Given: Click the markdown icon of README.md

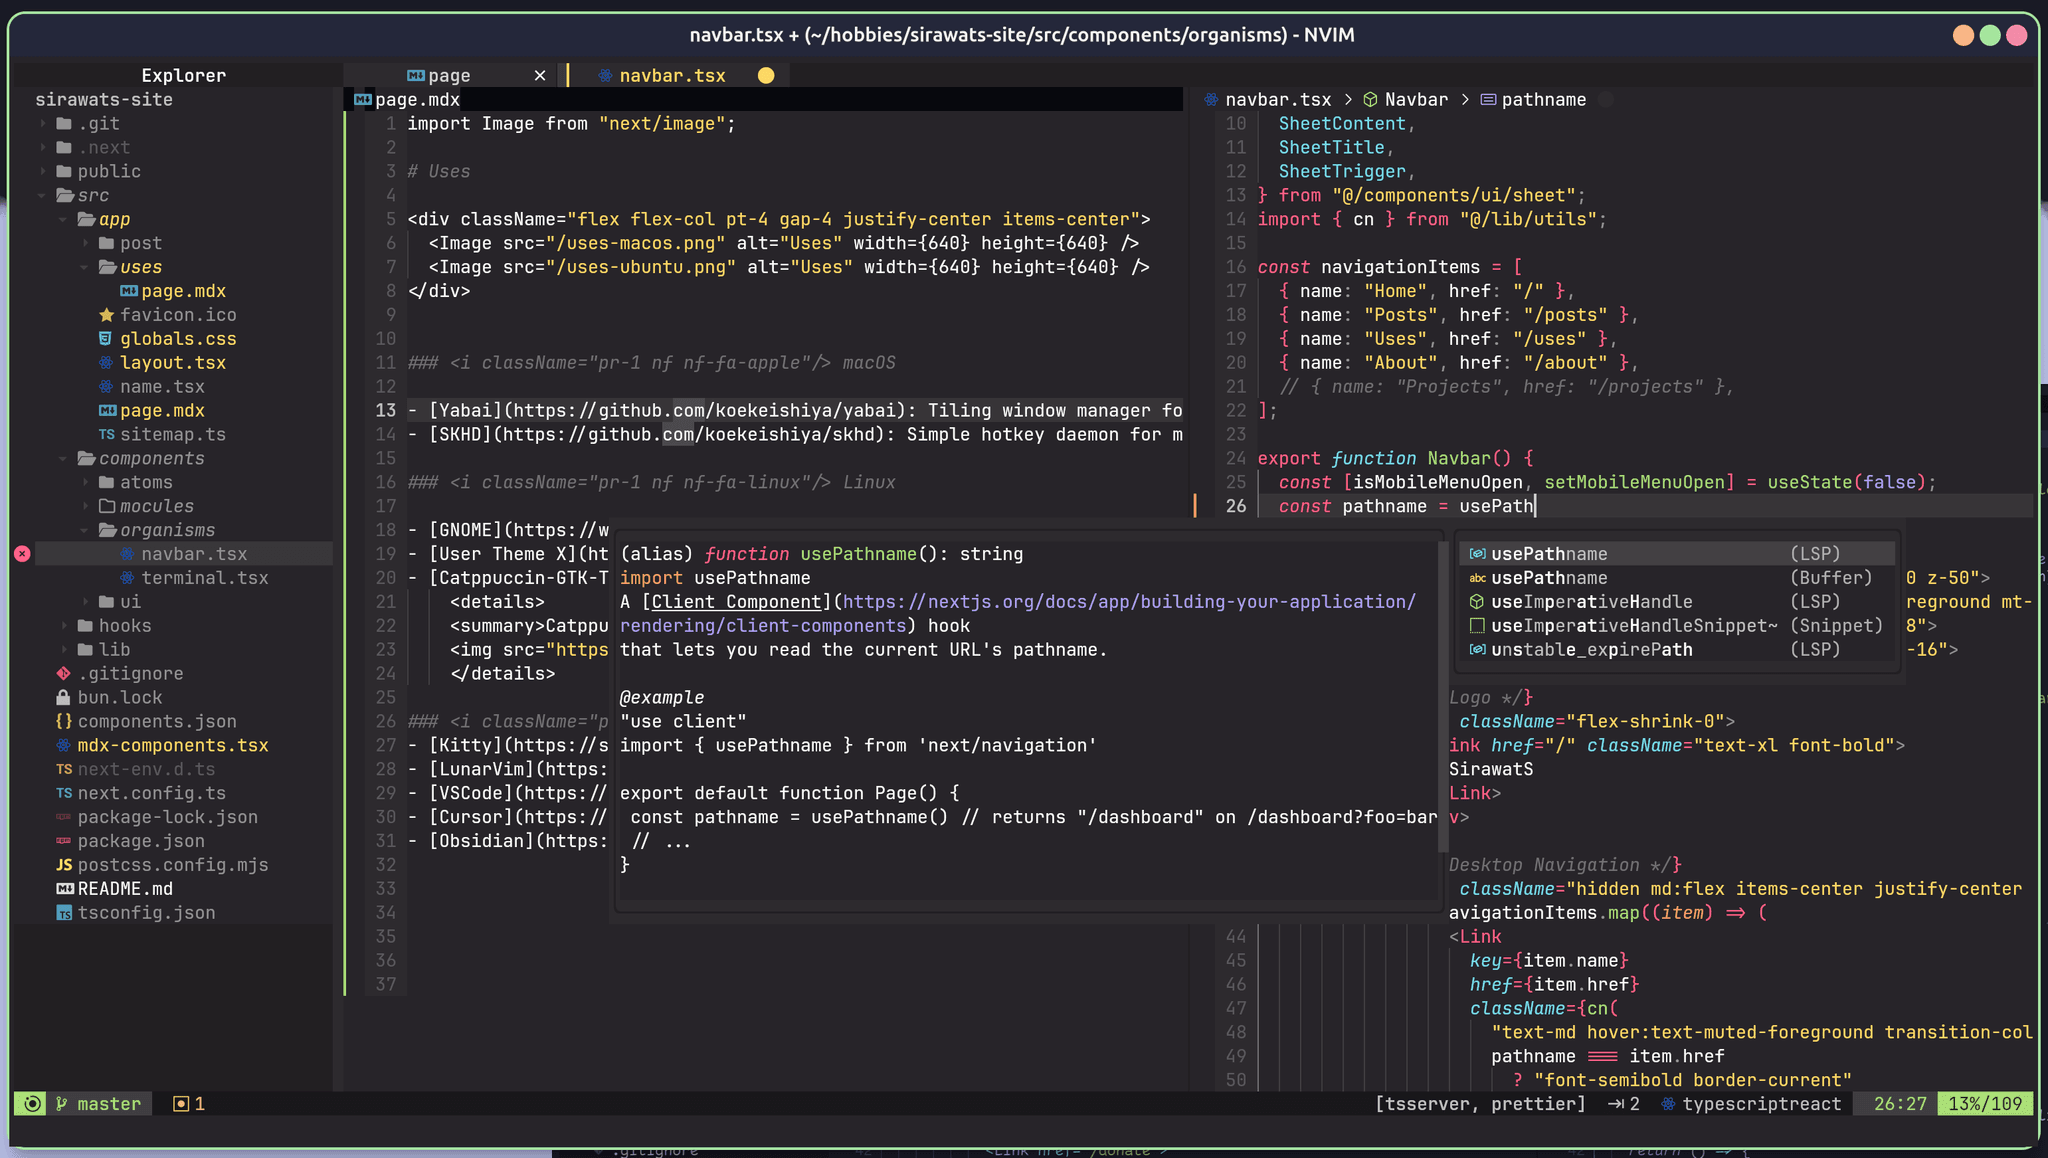Looking at the screenshot, I should tap(64, 889).
